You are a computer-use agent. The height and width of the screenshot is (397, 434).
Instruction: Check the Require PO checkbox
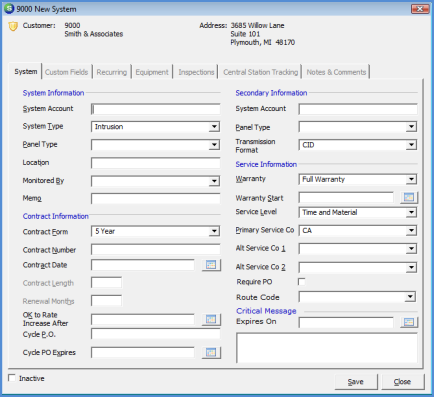(x=302, y=282)
